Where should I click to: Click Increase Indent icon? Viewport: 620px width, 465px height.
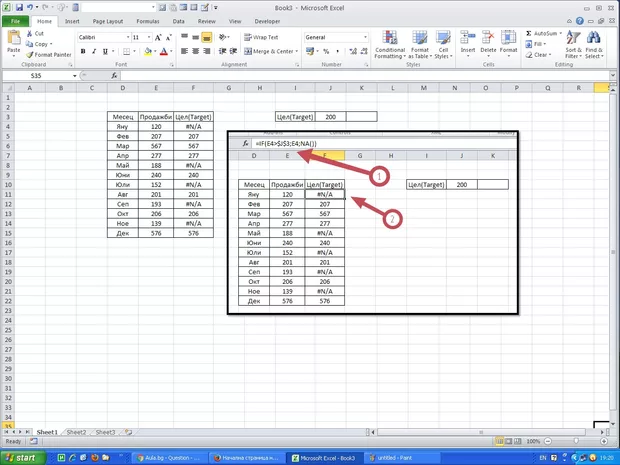click(x=233, y=51)
